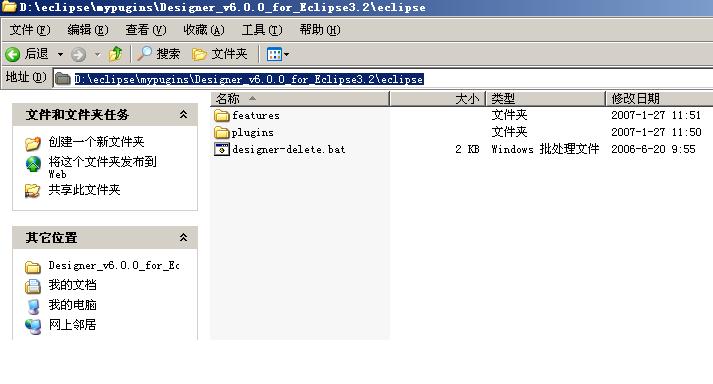Screen dimensions: 713x384
Task: Go to 网上邻居 link
Action: 72,325
